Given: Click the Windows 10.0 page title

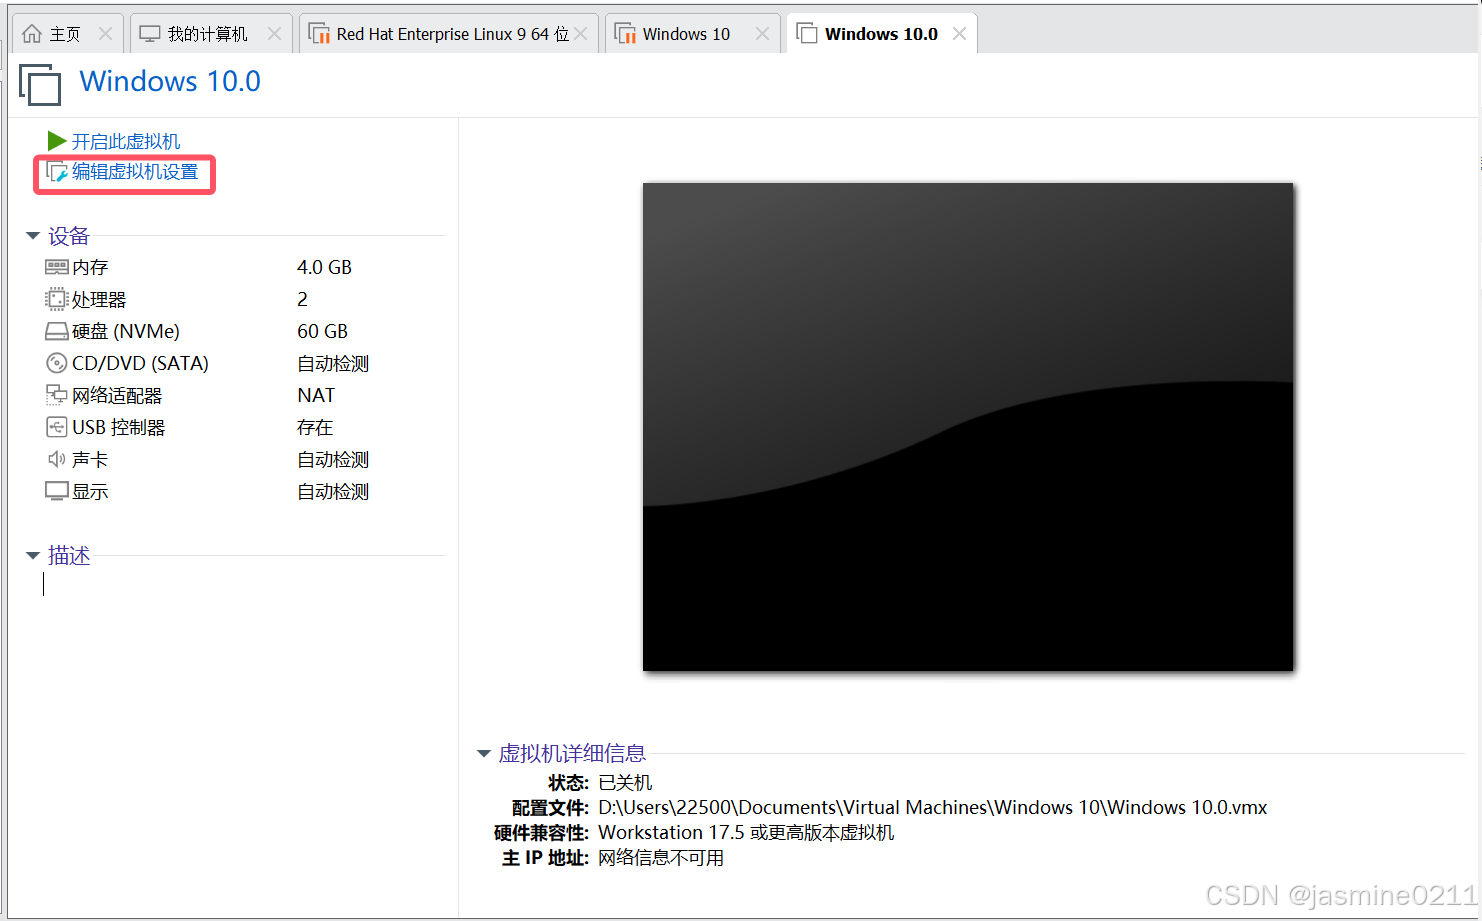Looking at the screenshot, I should (x=170, y=81).
